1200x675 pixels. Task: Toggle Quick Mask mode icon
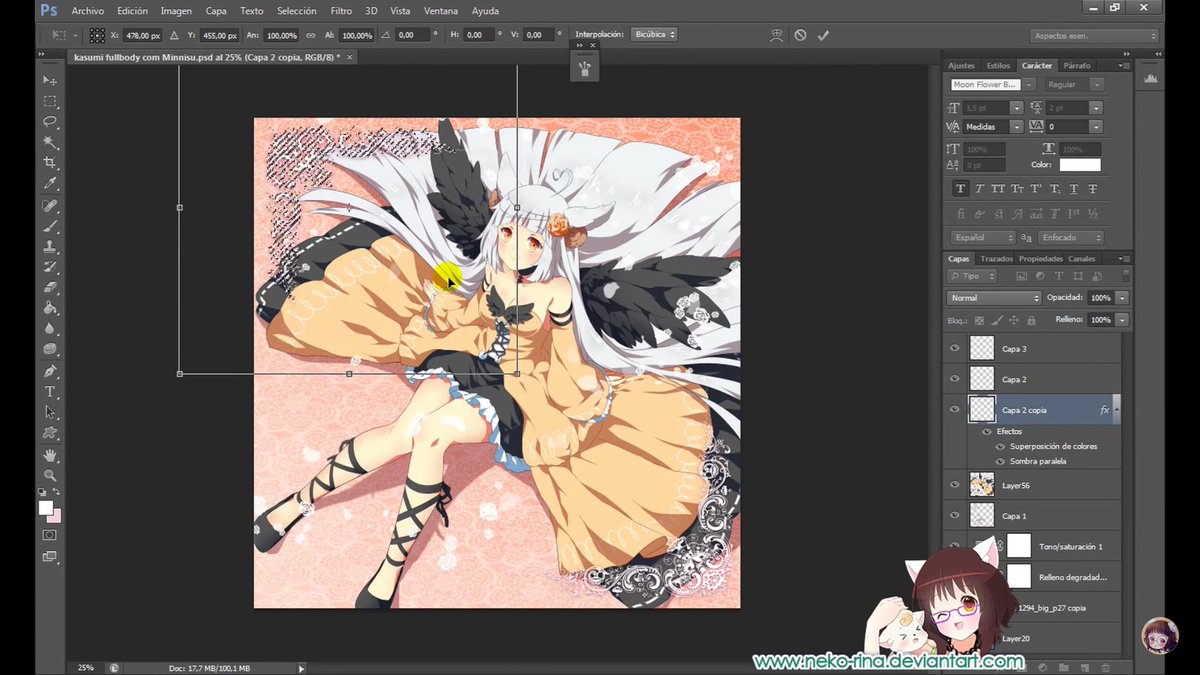(50, 535)
